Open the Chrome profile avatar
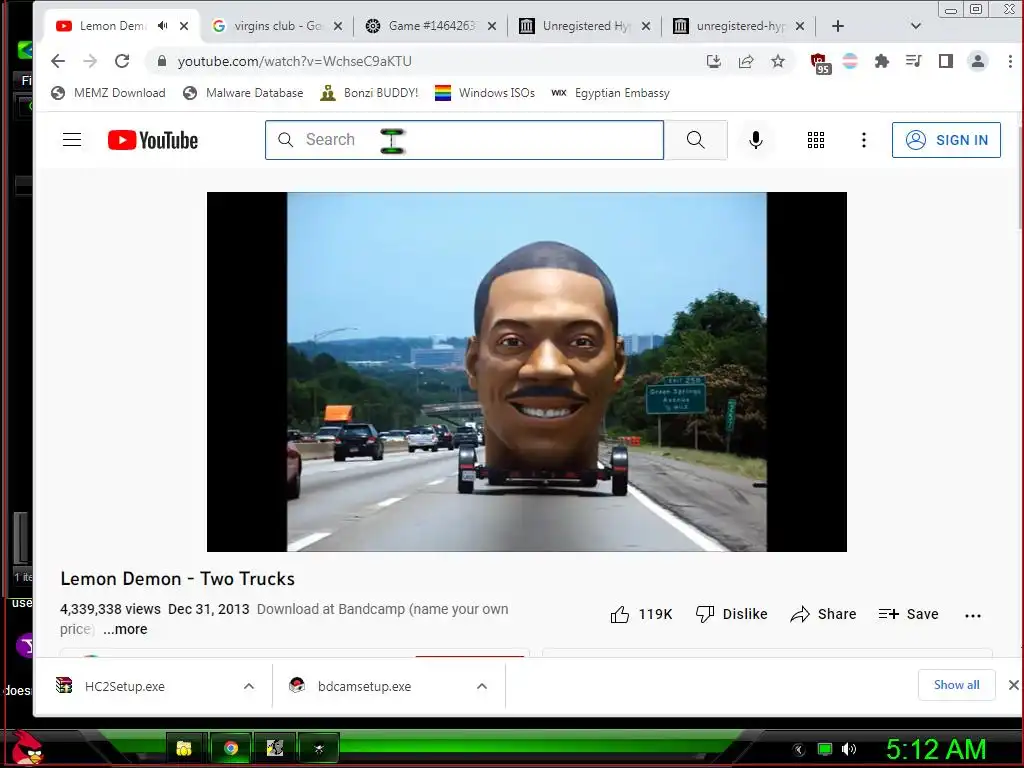Viewport: 1024px width, 768px height. tap(978, 61)
